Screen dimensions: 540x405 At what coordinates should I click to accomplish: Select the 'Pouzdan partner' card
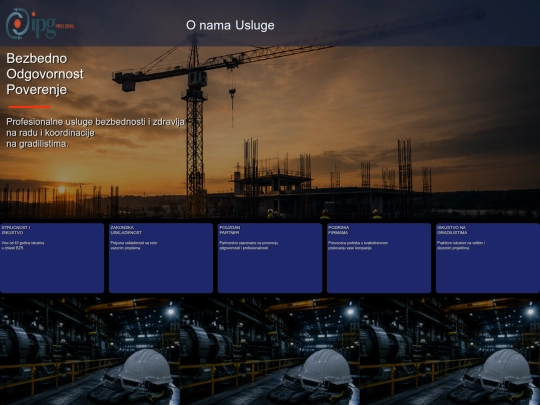point(270,258)
